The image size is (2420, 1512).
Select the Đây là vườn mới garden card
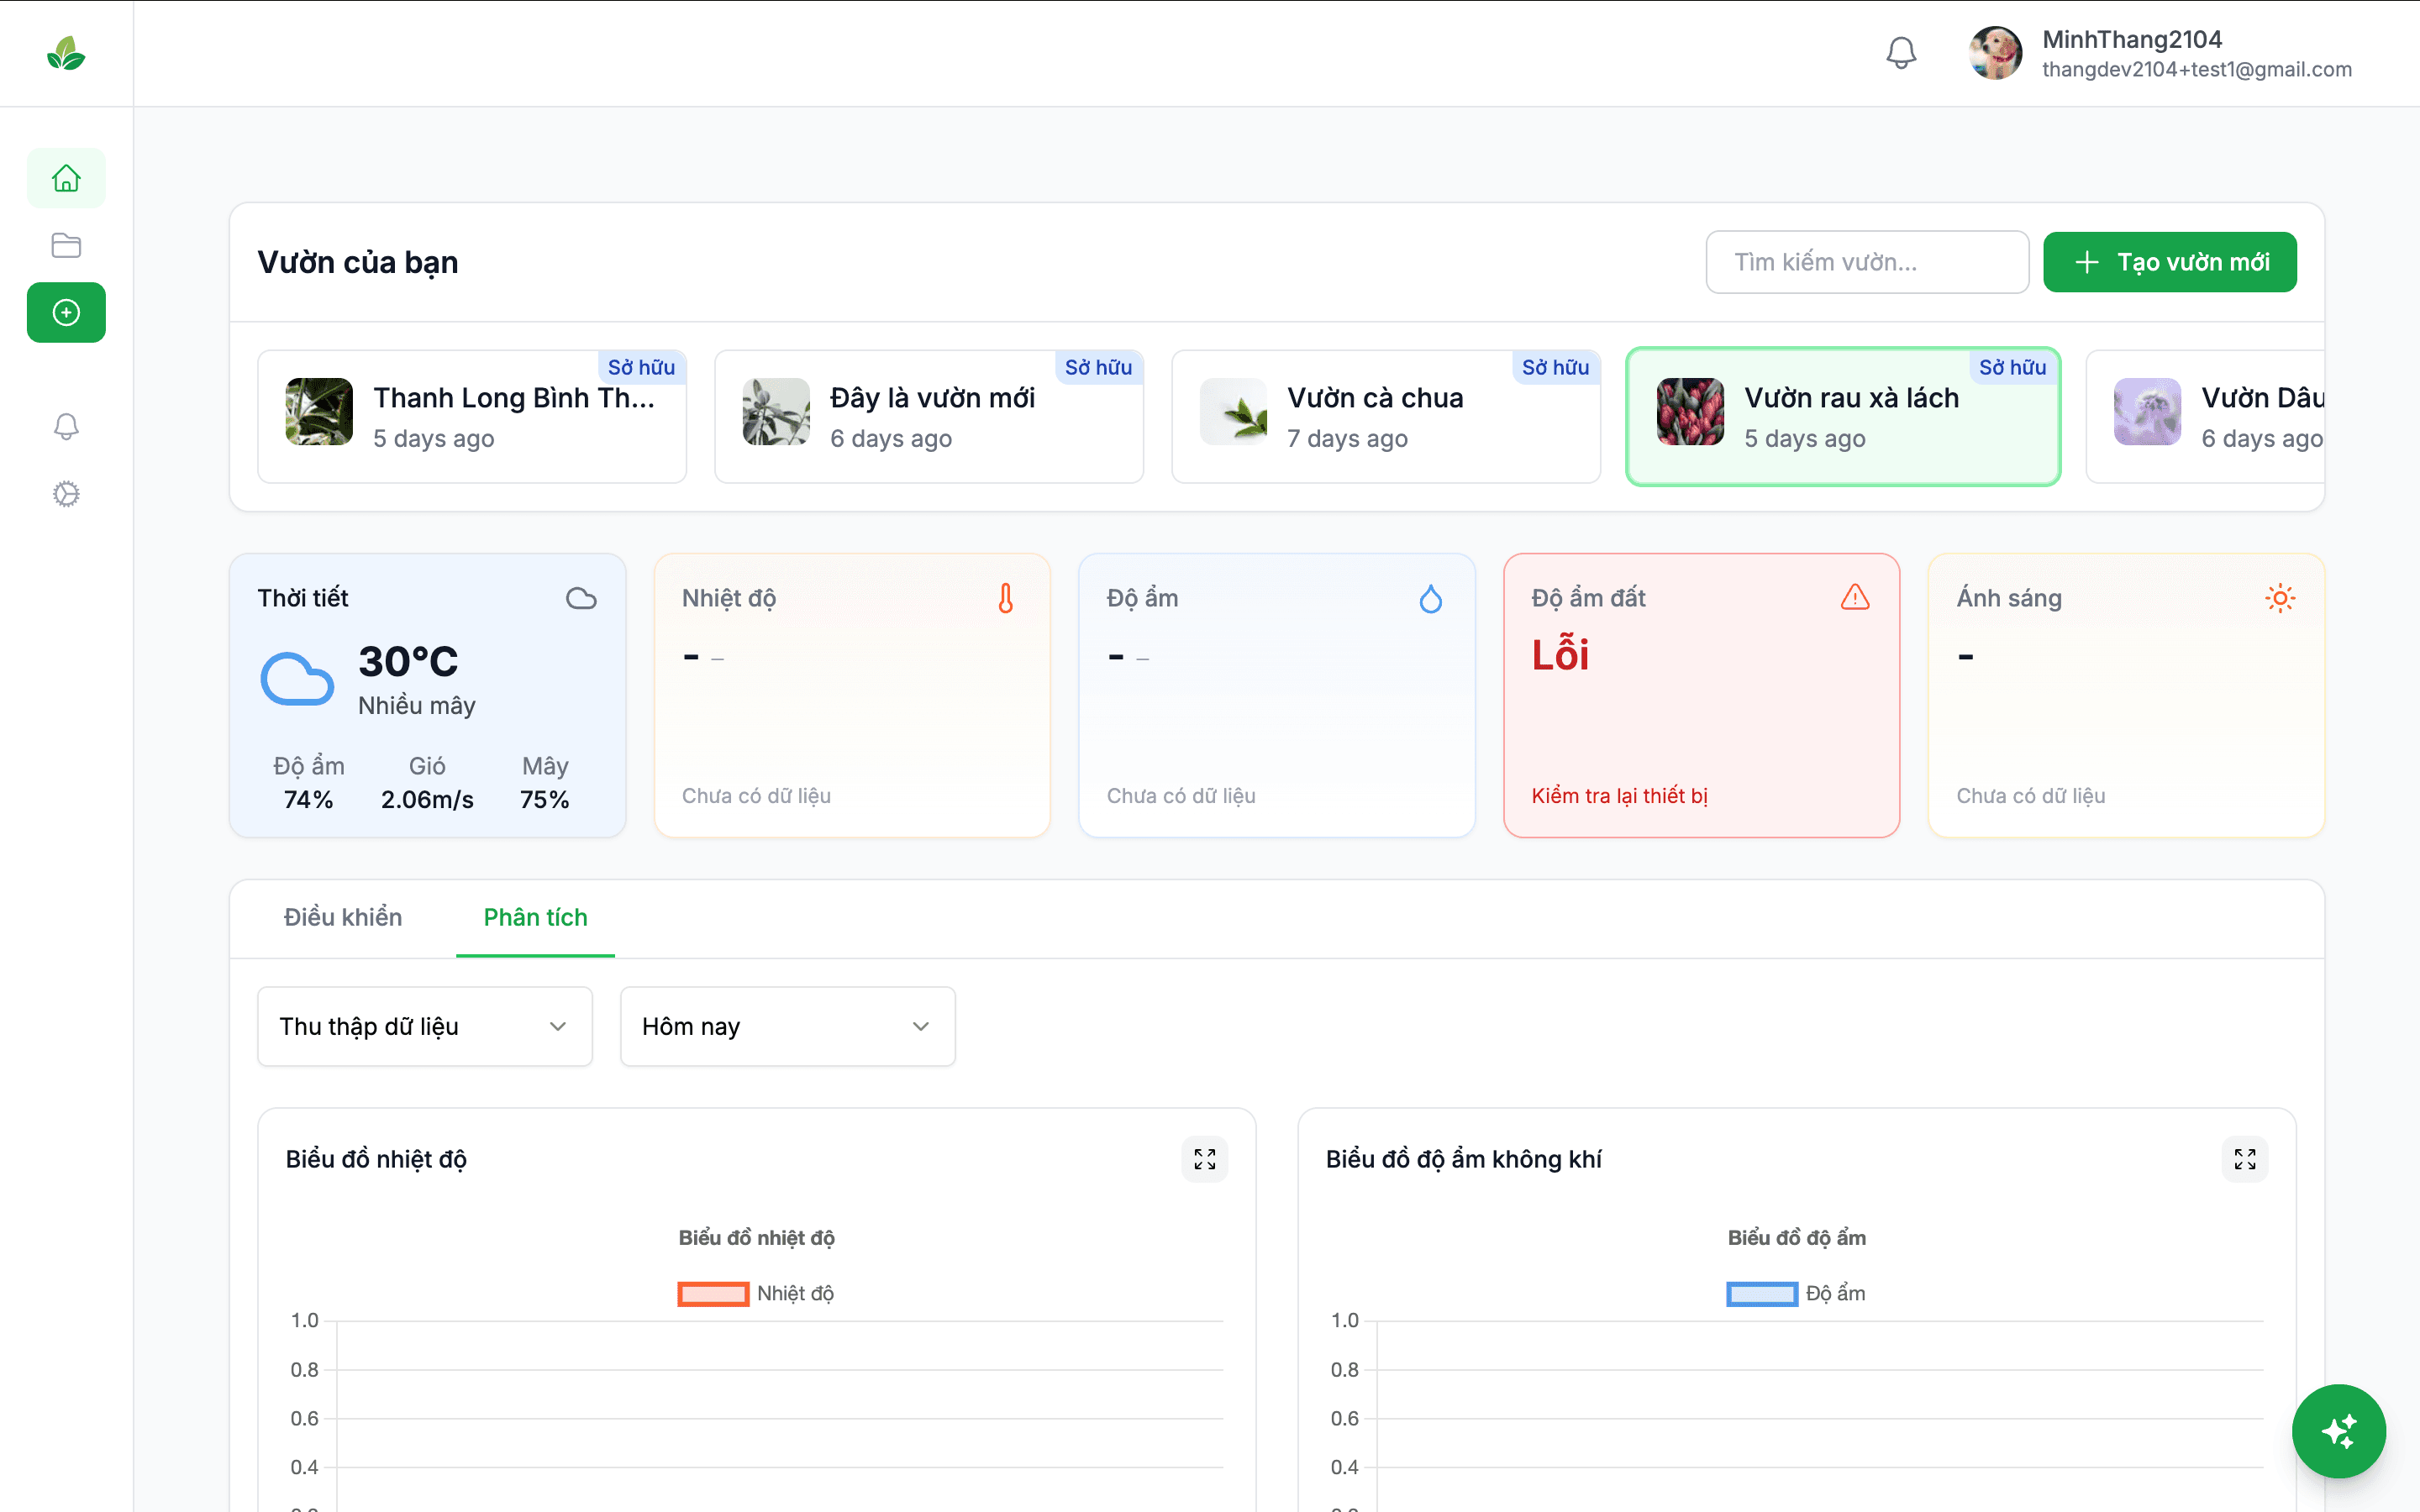click(929, 416)
